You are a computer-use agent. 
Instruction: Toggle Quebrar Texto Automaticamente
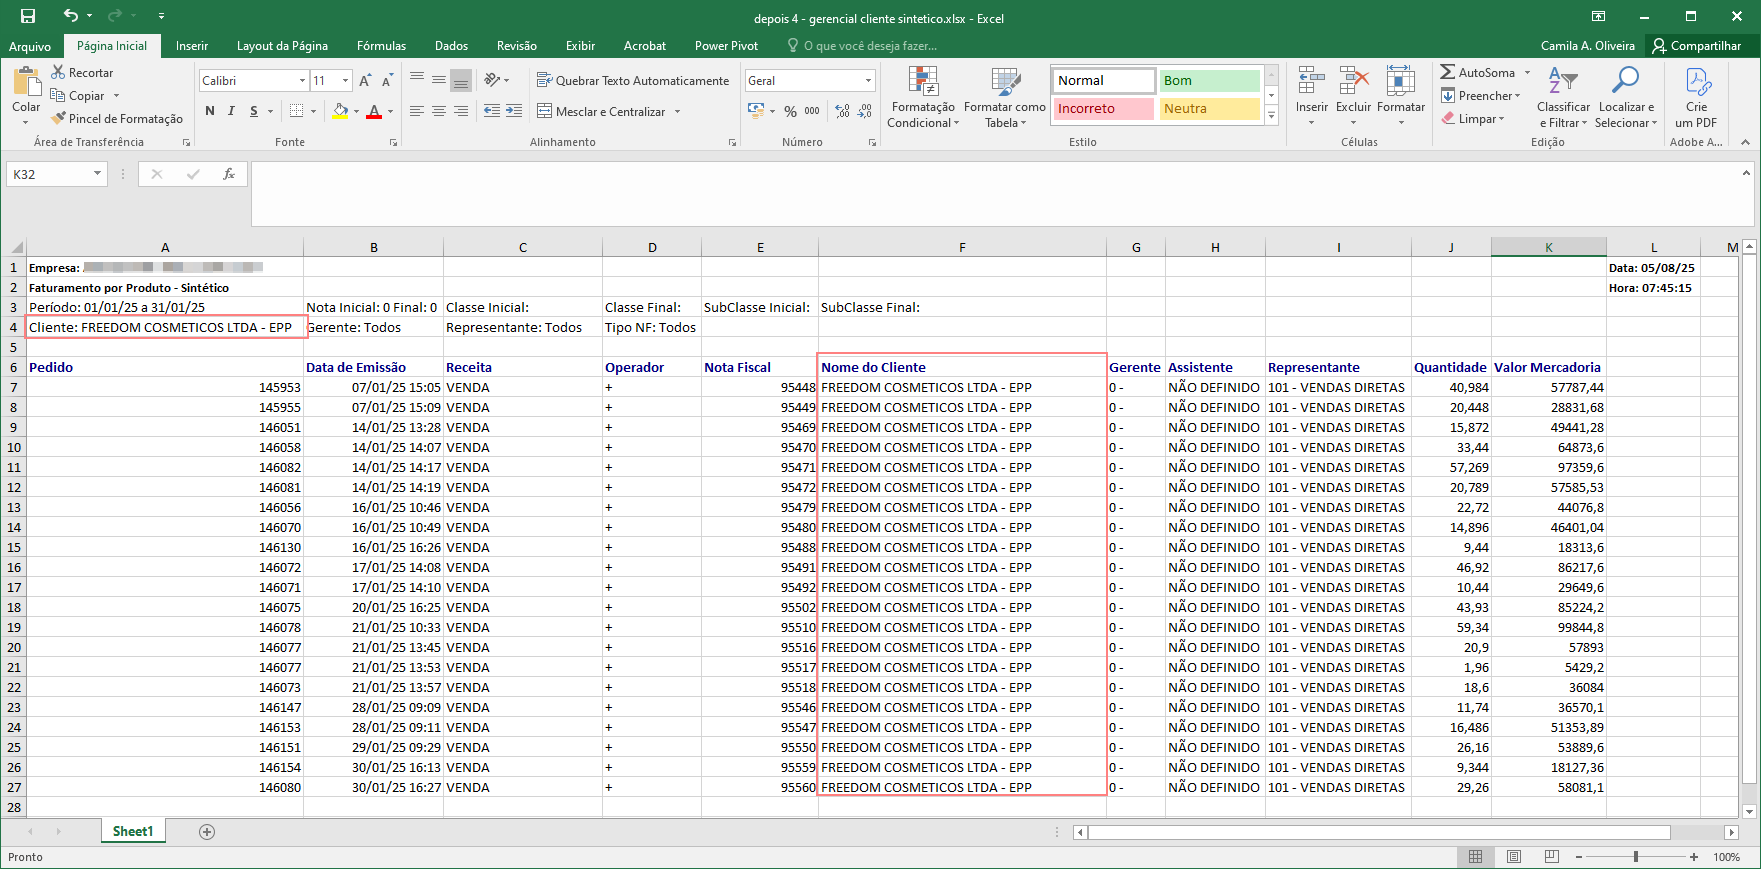[x=633, y=81]
